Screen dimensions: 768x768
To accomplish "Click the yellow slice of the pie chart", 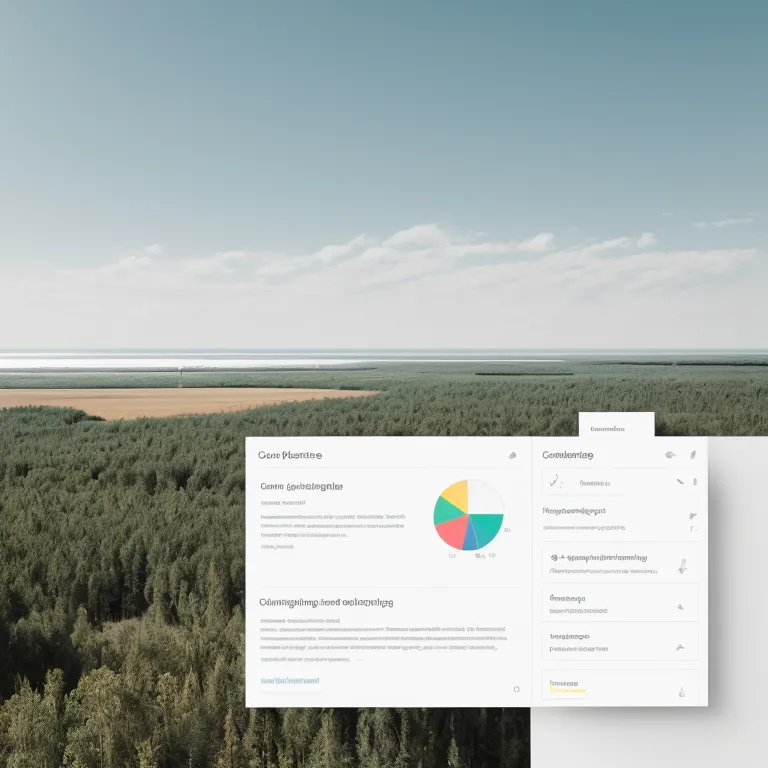I will (454, 494).
